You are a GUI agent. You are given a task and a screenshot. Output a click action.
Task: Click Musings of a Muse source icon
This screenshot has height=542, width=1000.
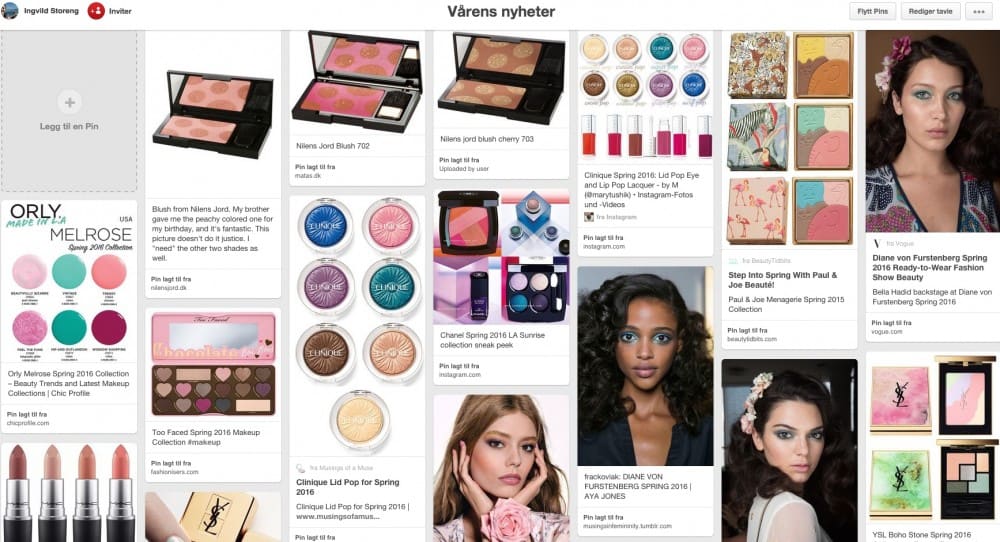301,468
